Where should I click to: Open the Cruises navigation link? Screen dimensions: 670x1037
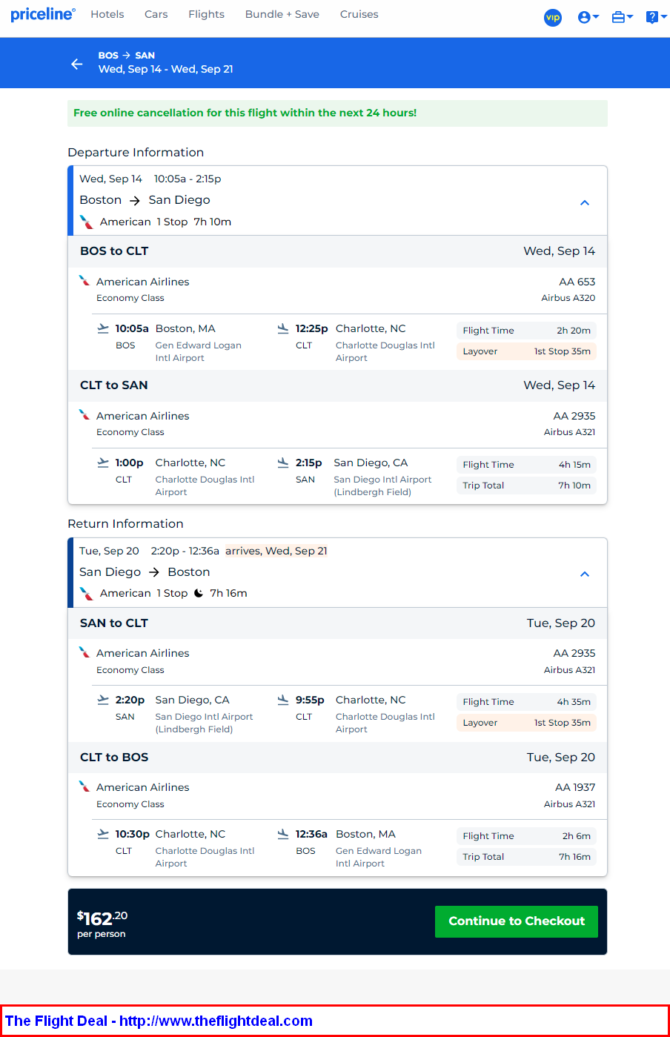click(x=359, y=15)
